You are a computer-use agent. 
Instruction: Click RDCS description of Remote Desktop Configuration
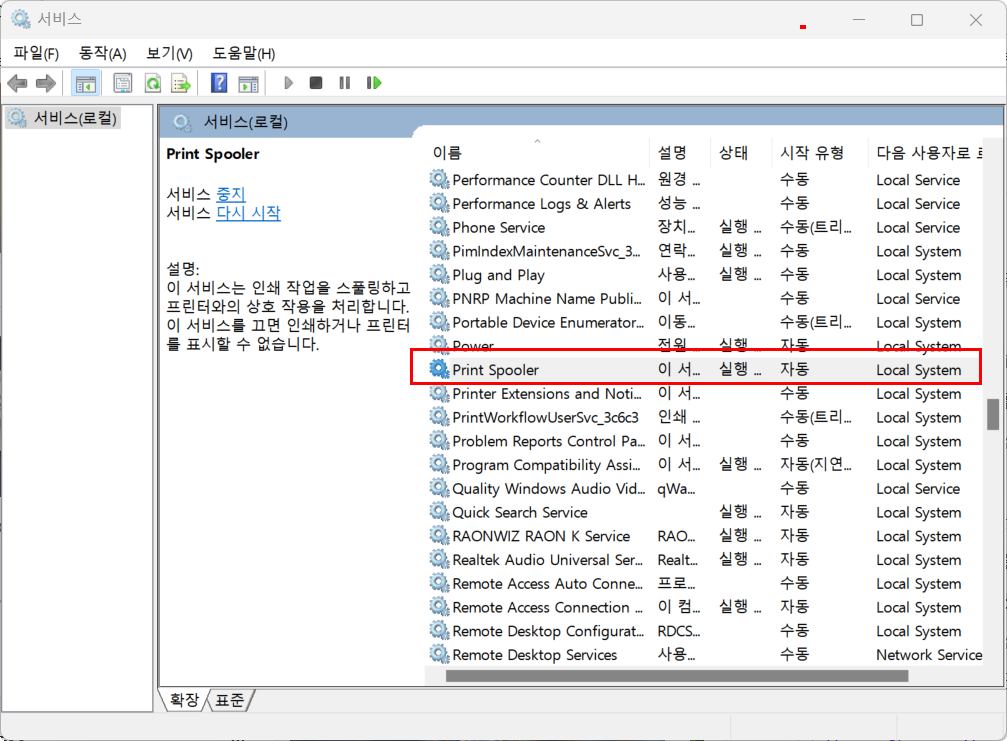678,631
